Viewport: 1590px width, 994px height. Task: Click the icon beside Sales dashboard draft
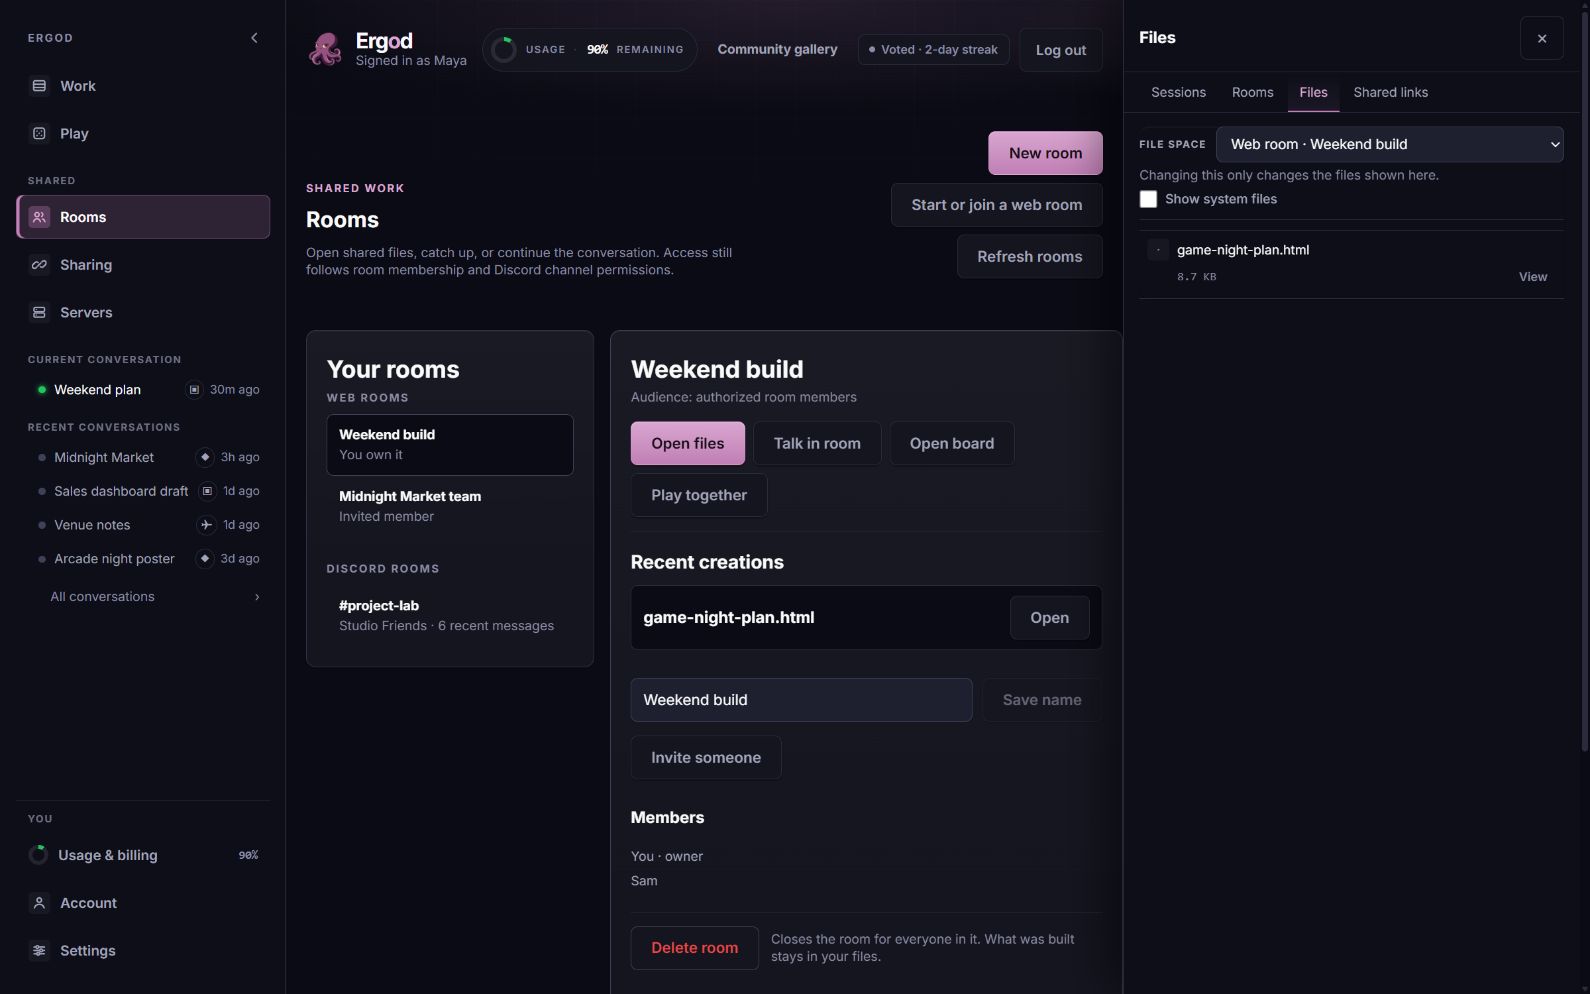click(207, 491)
